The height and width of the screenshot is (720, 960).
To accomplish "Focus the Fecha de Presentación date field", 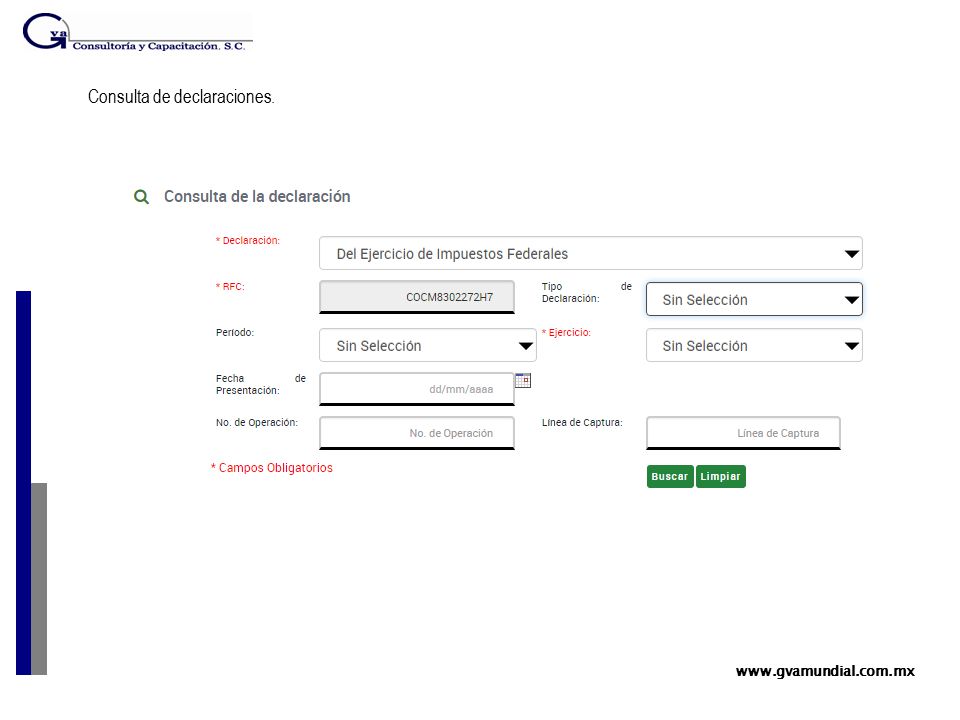I will [x=417, y=389].
